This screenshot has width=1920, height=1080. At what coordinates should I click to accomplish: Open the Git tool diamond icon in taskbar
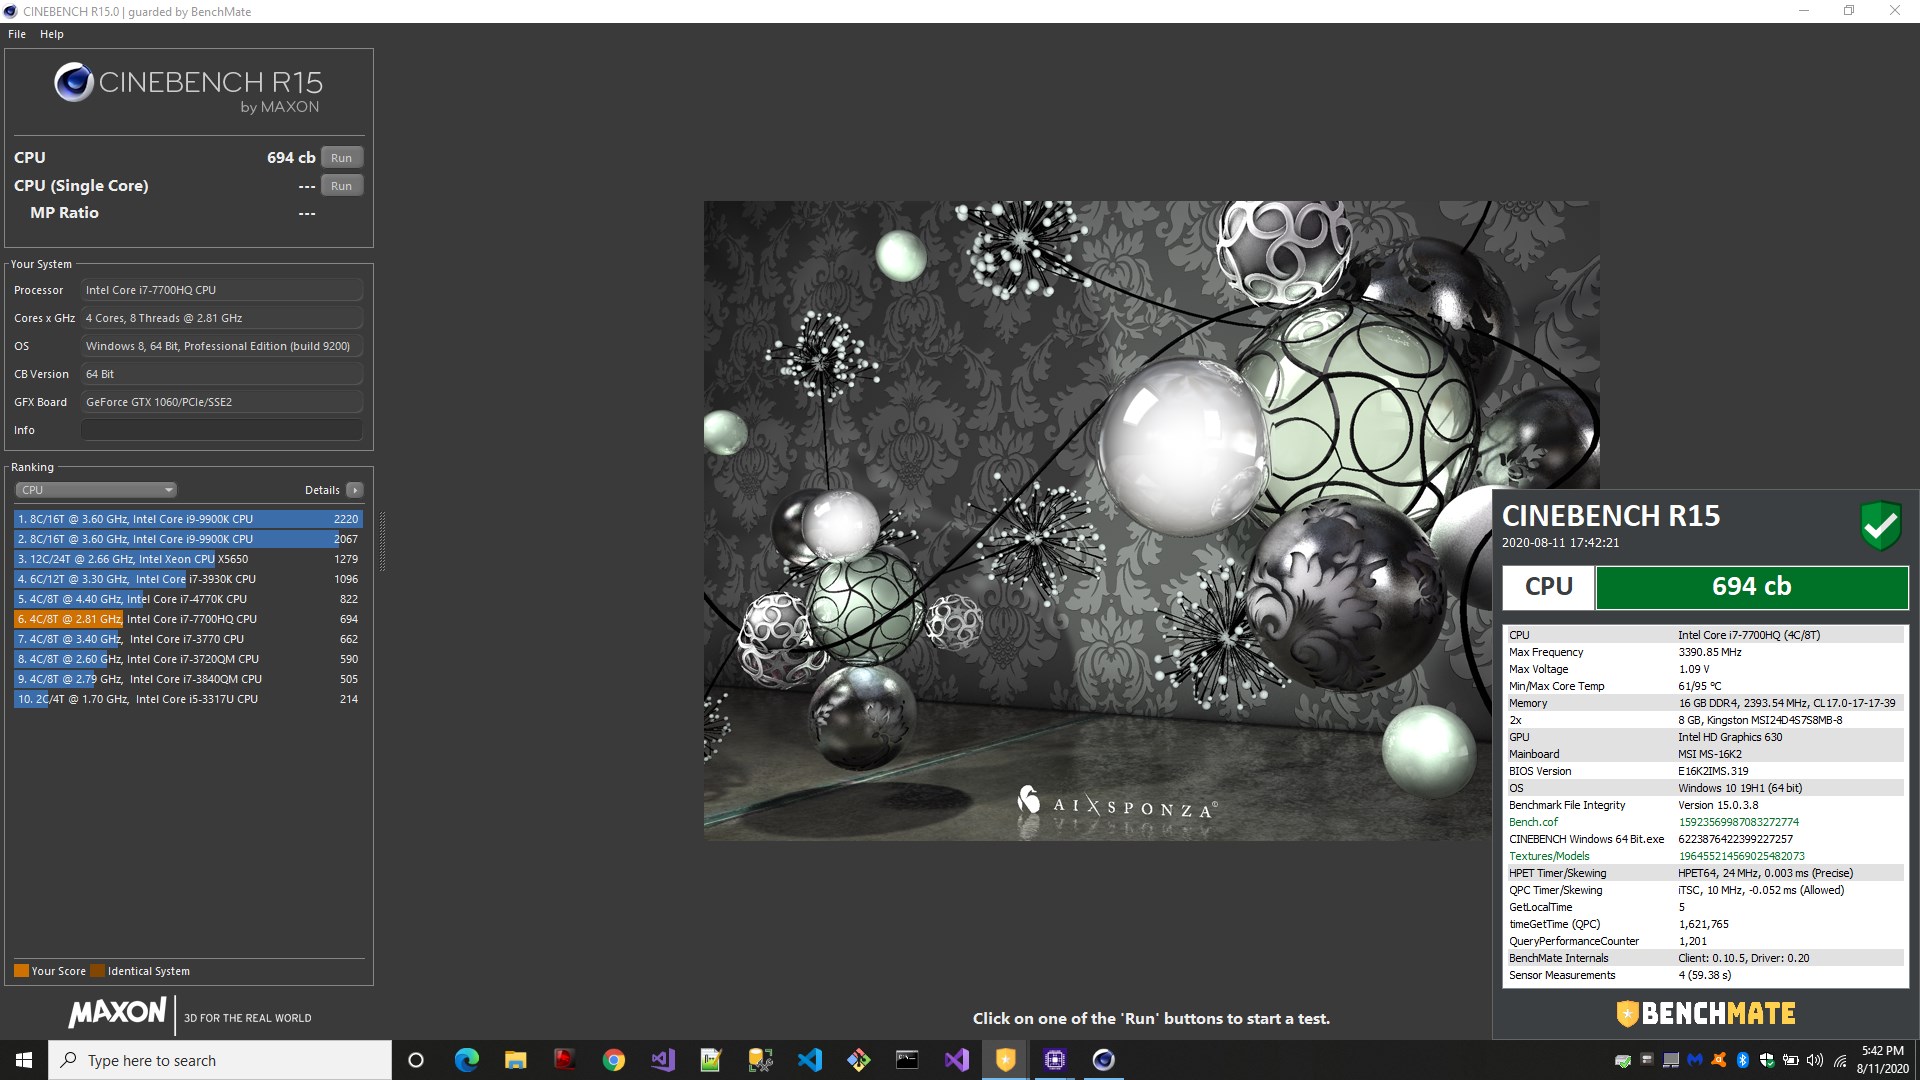[858, 1060]
